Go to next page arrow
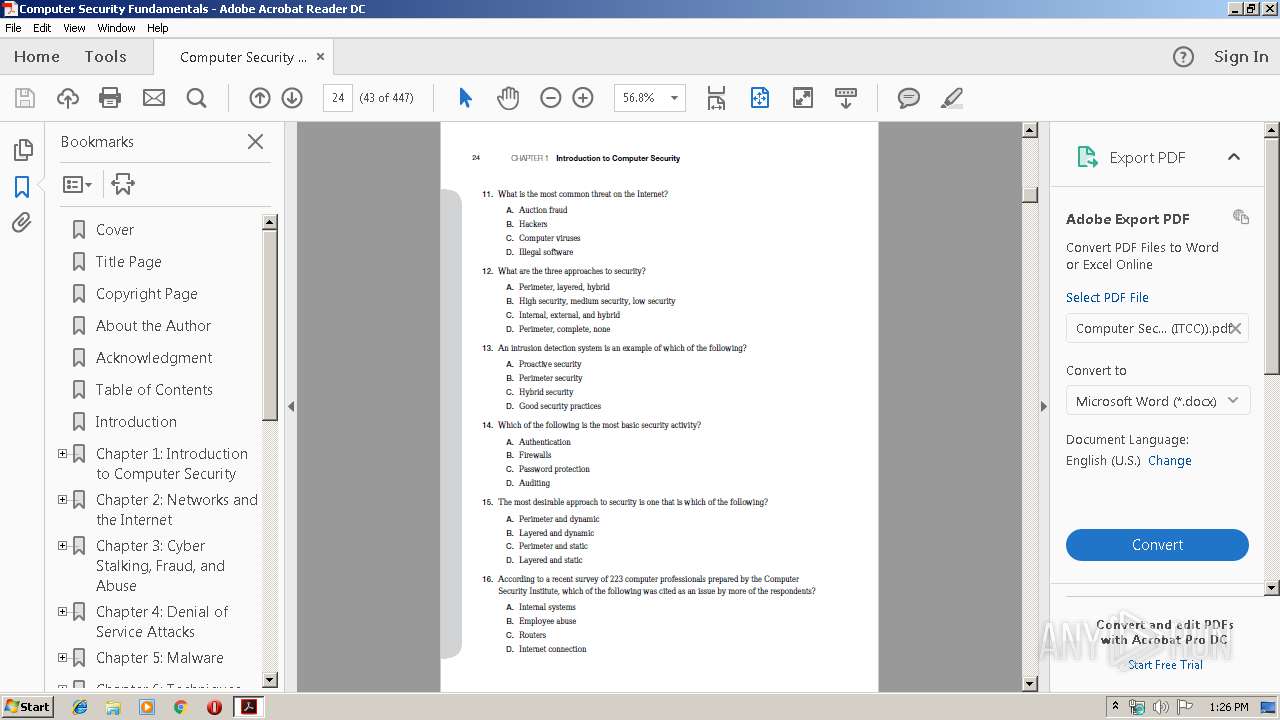The height and width of the screenshot is (720, 1280). coord(292,98)
